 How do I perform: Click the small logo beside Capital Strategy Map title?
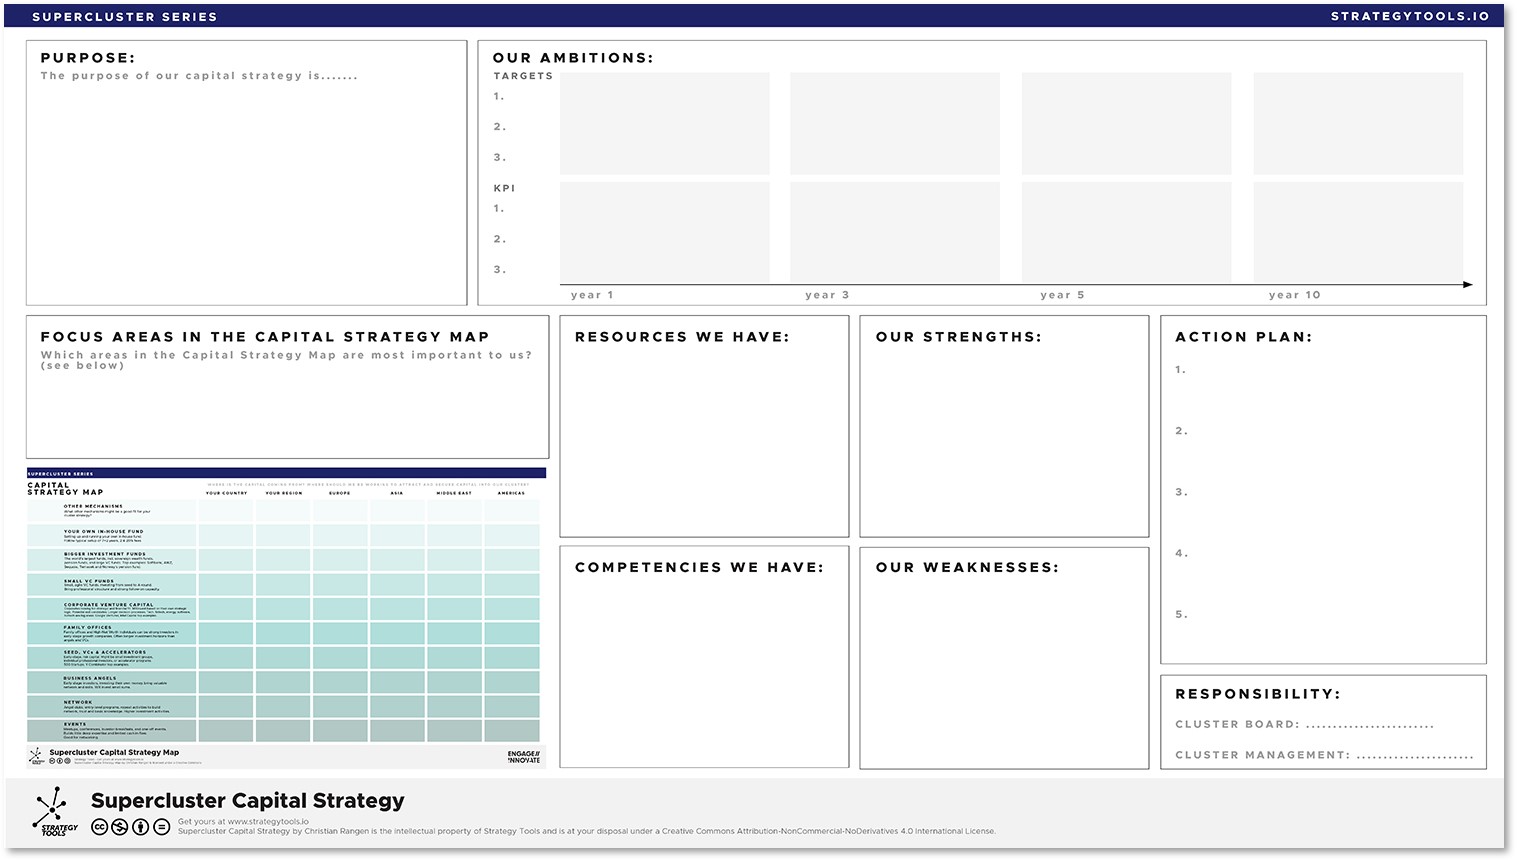[x=37, y=756]
